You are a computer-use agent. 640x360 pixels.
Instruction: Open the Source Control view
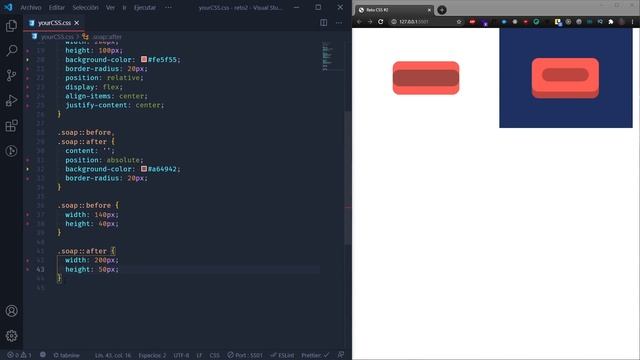(x=11, y=75)
